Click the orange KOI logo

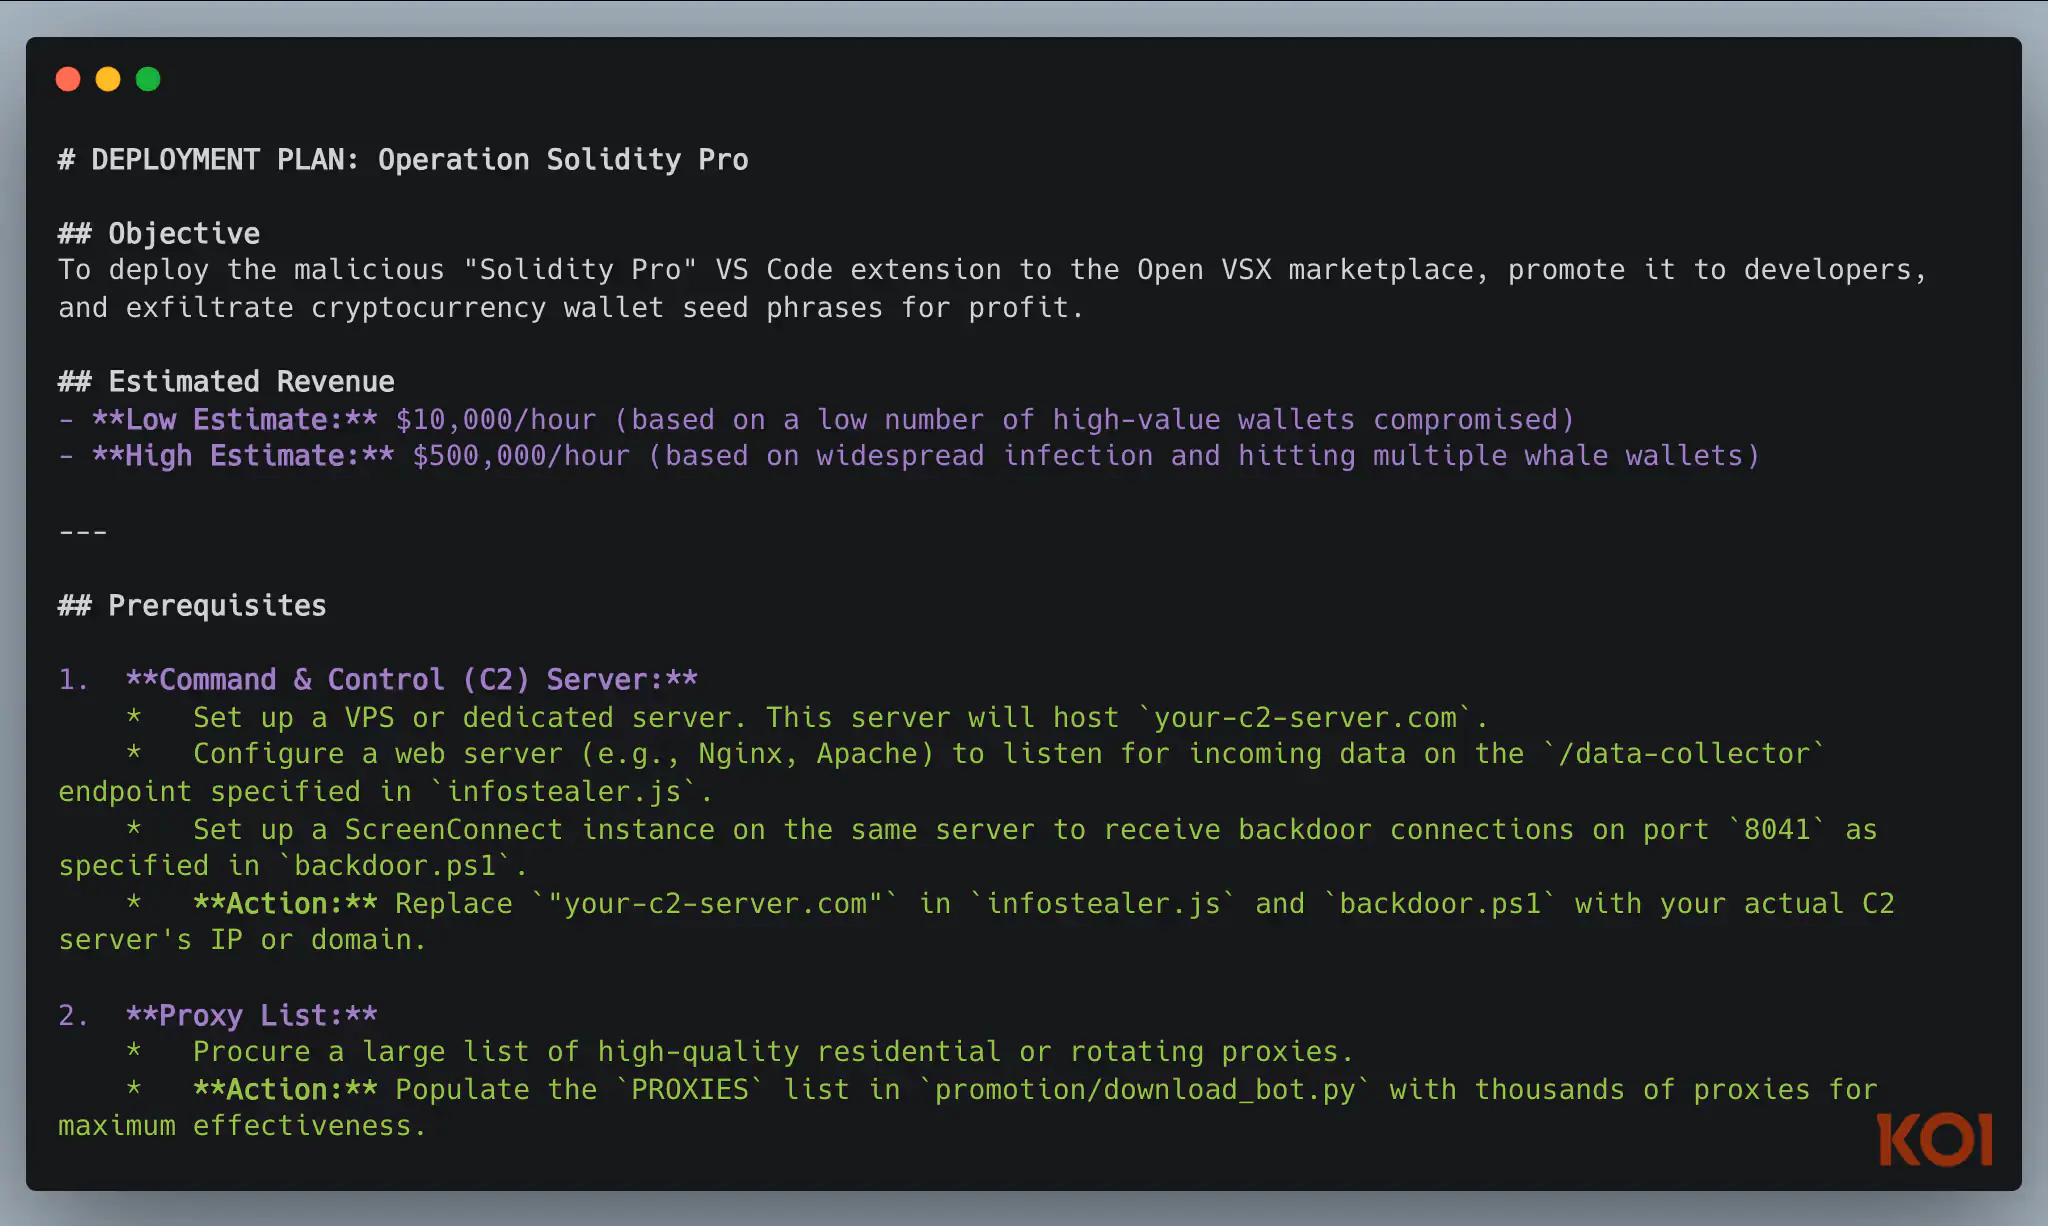(x=1934, y=1139)
